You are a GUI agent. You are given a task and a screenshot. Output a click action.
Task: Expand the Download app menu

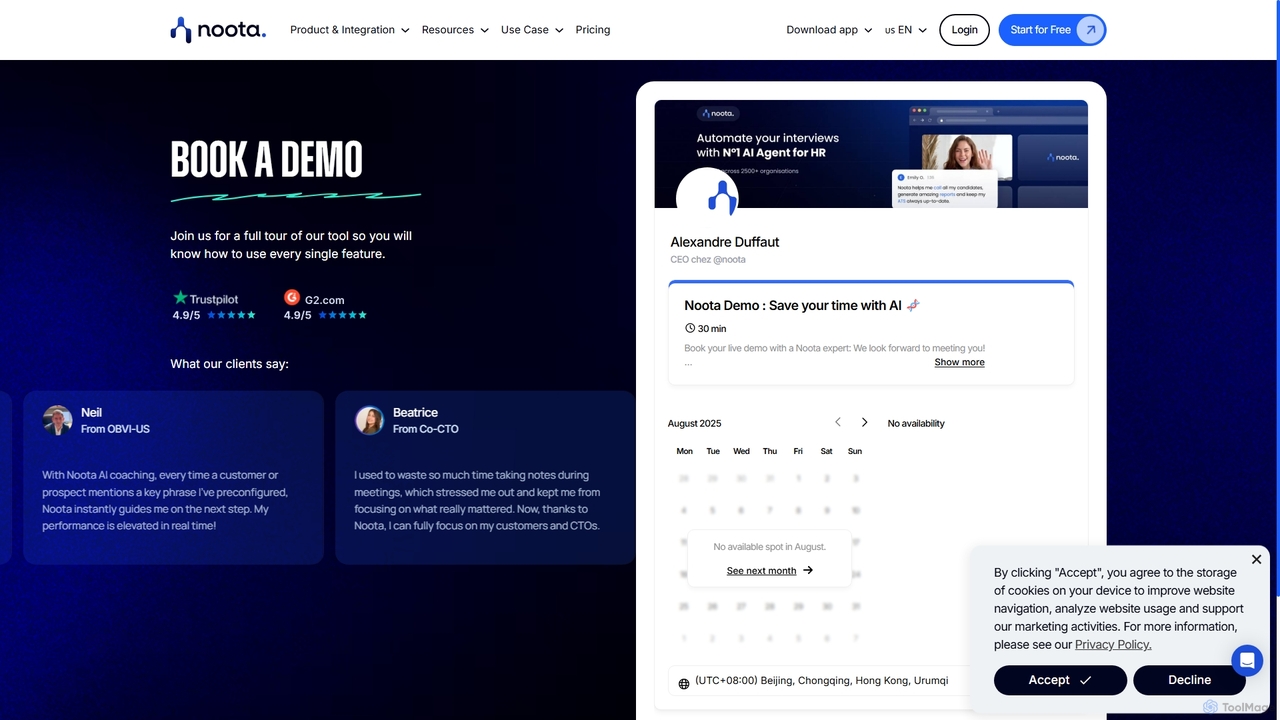coord(829,30)
